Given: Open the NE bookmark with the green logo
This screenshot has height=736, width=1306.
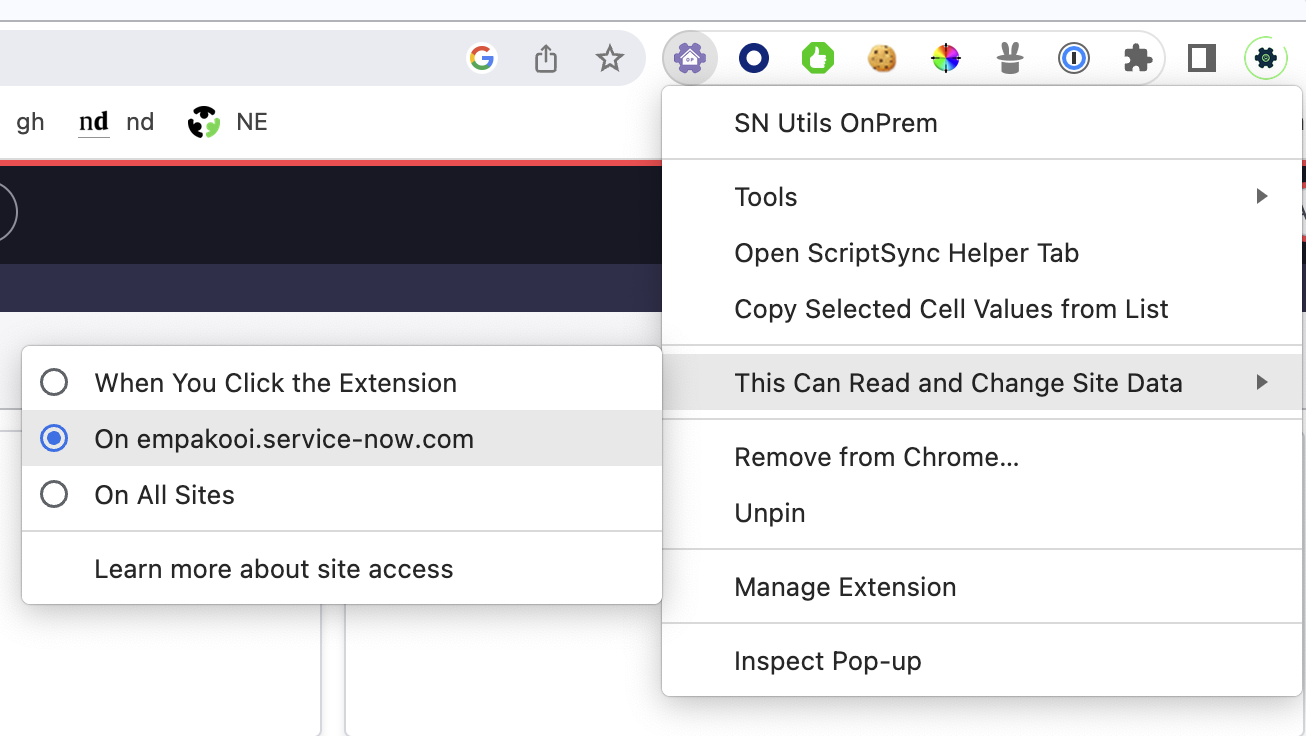Looking at the screenshot, I should 228,122.
